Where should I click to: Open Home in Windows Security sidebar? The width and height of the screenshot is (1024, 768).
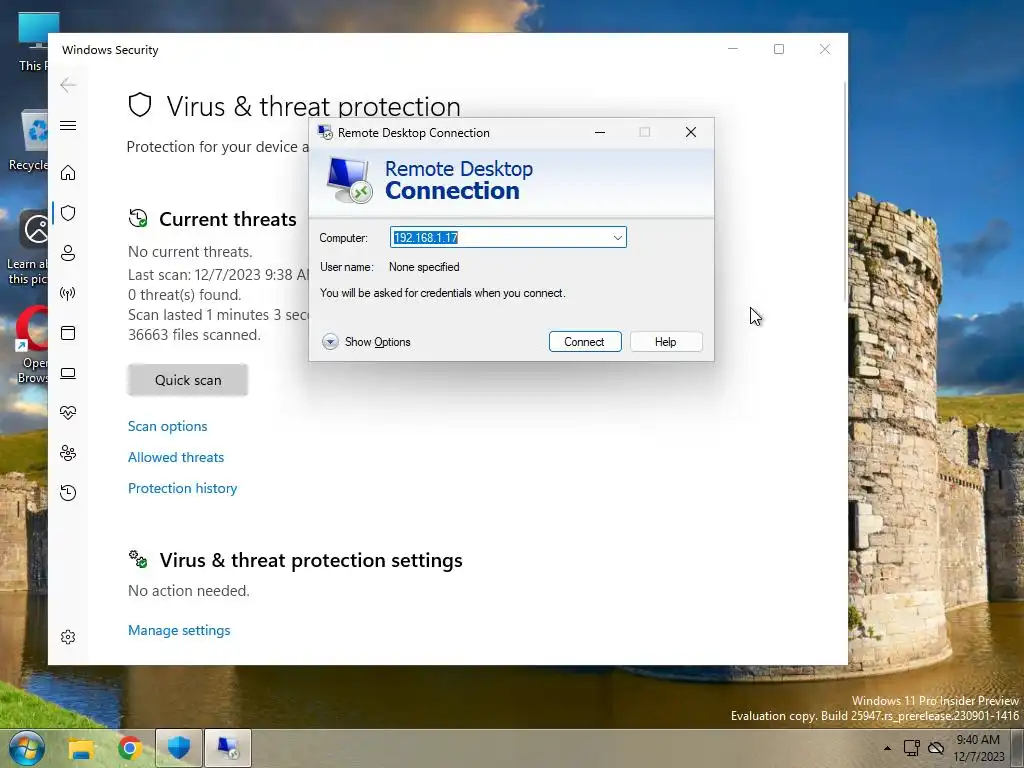[68, 173]
